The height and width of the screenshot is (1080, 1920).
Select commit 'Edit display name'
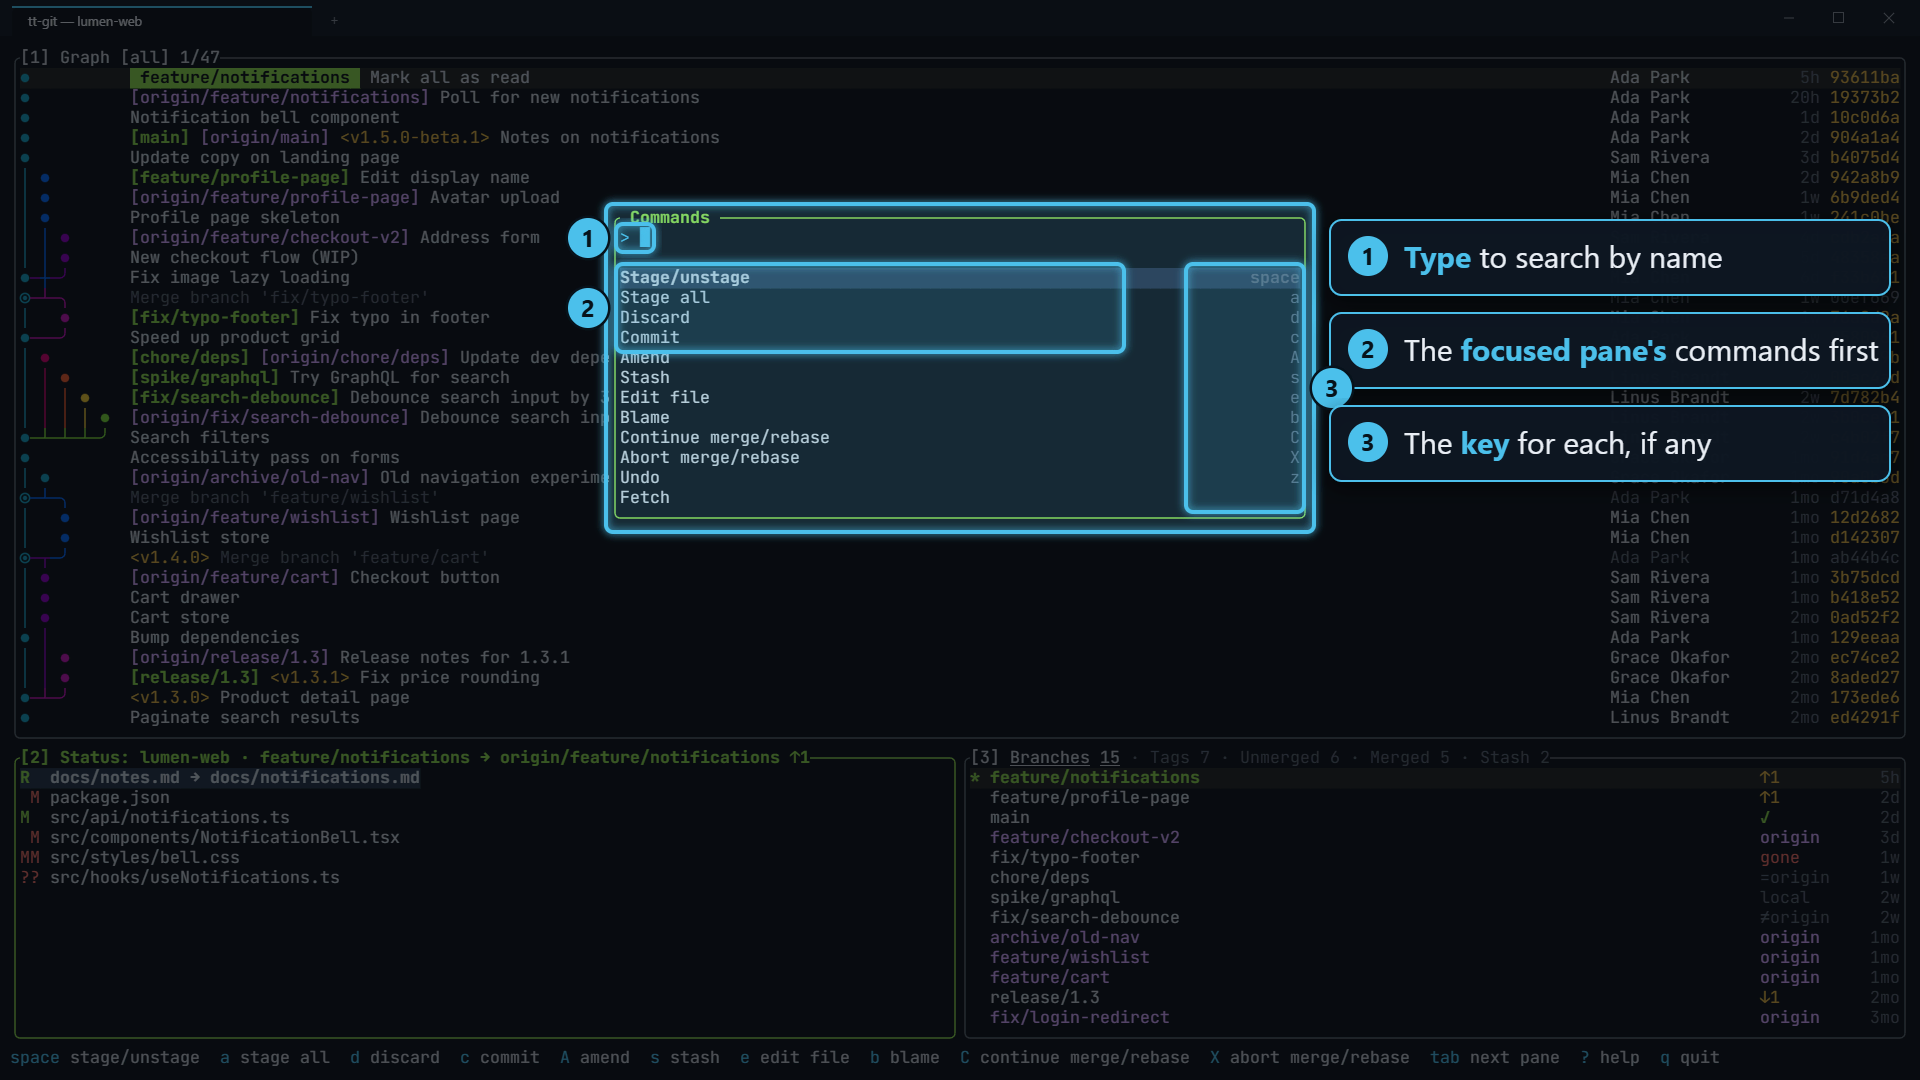tap(960, 178)
